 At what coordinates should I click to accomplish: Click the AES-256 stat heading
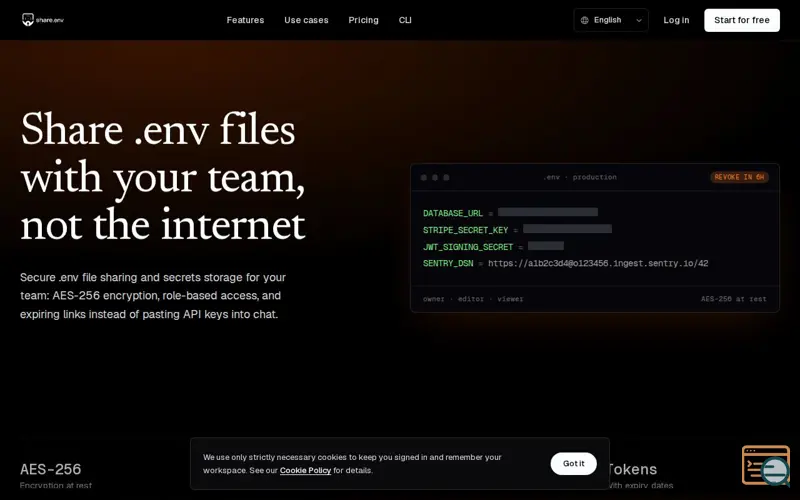click(51, 469)
